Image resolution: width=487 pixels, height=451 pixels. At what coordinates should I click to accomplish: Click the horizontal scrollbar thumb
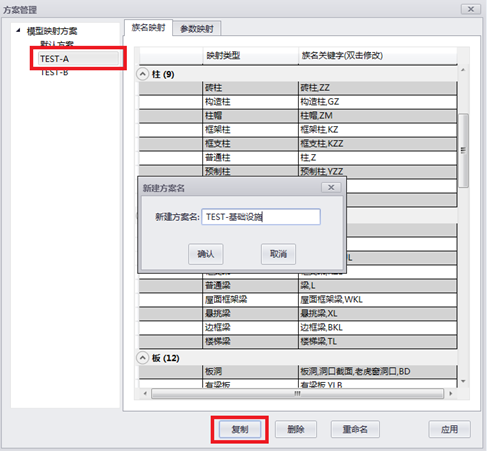(x=297, y=394)
